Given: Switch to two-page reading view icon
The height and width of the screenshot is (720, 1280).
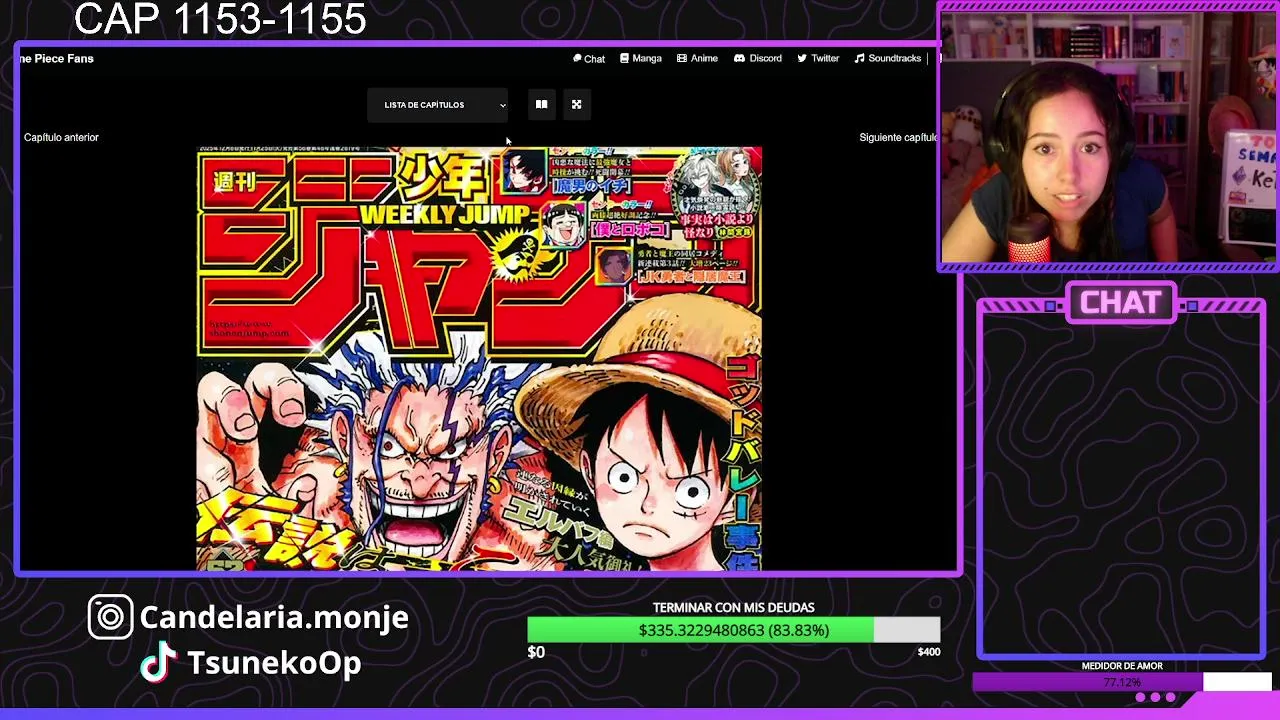Looking at the screenshot, I should (x=541, y=104).
